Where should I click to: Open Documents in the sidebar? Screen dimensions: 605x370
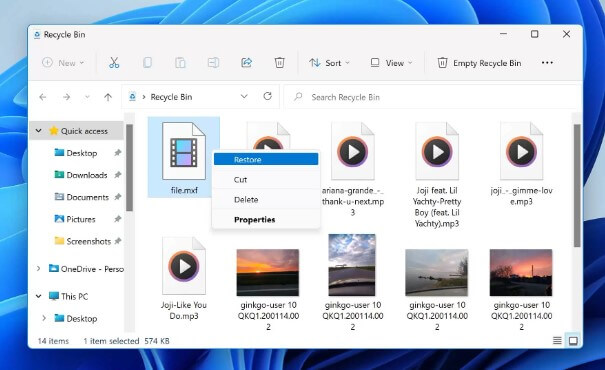click(88, 197)
